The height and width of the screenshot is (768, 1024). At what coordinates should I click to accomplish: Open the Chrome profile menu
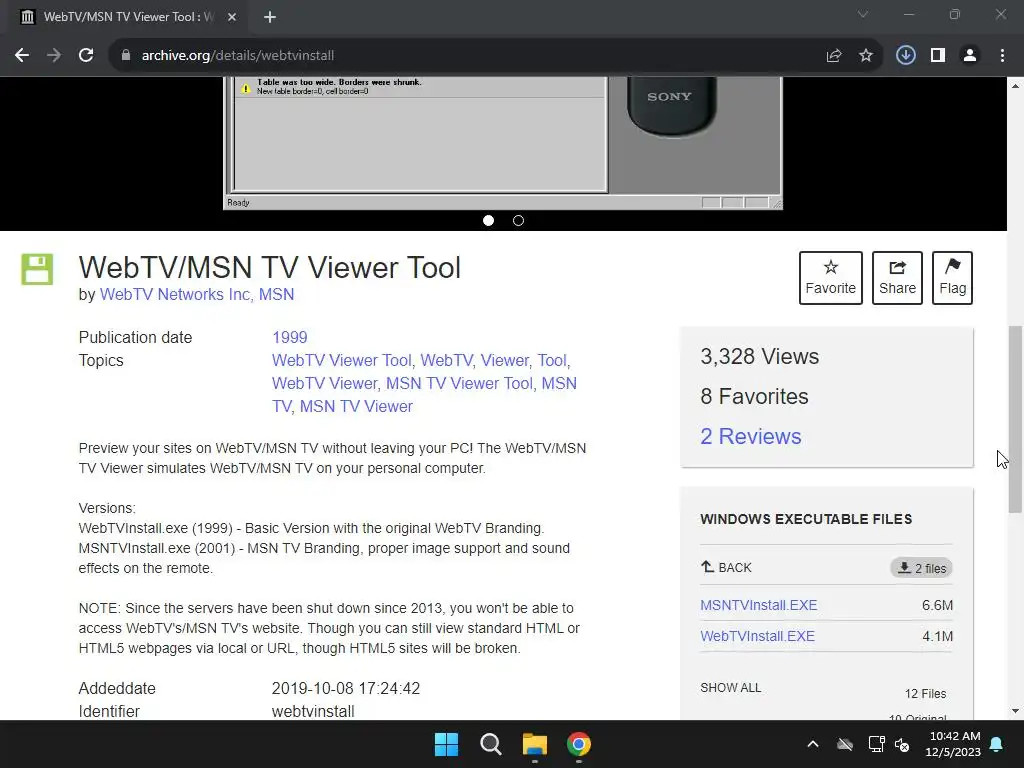point(970,56)
